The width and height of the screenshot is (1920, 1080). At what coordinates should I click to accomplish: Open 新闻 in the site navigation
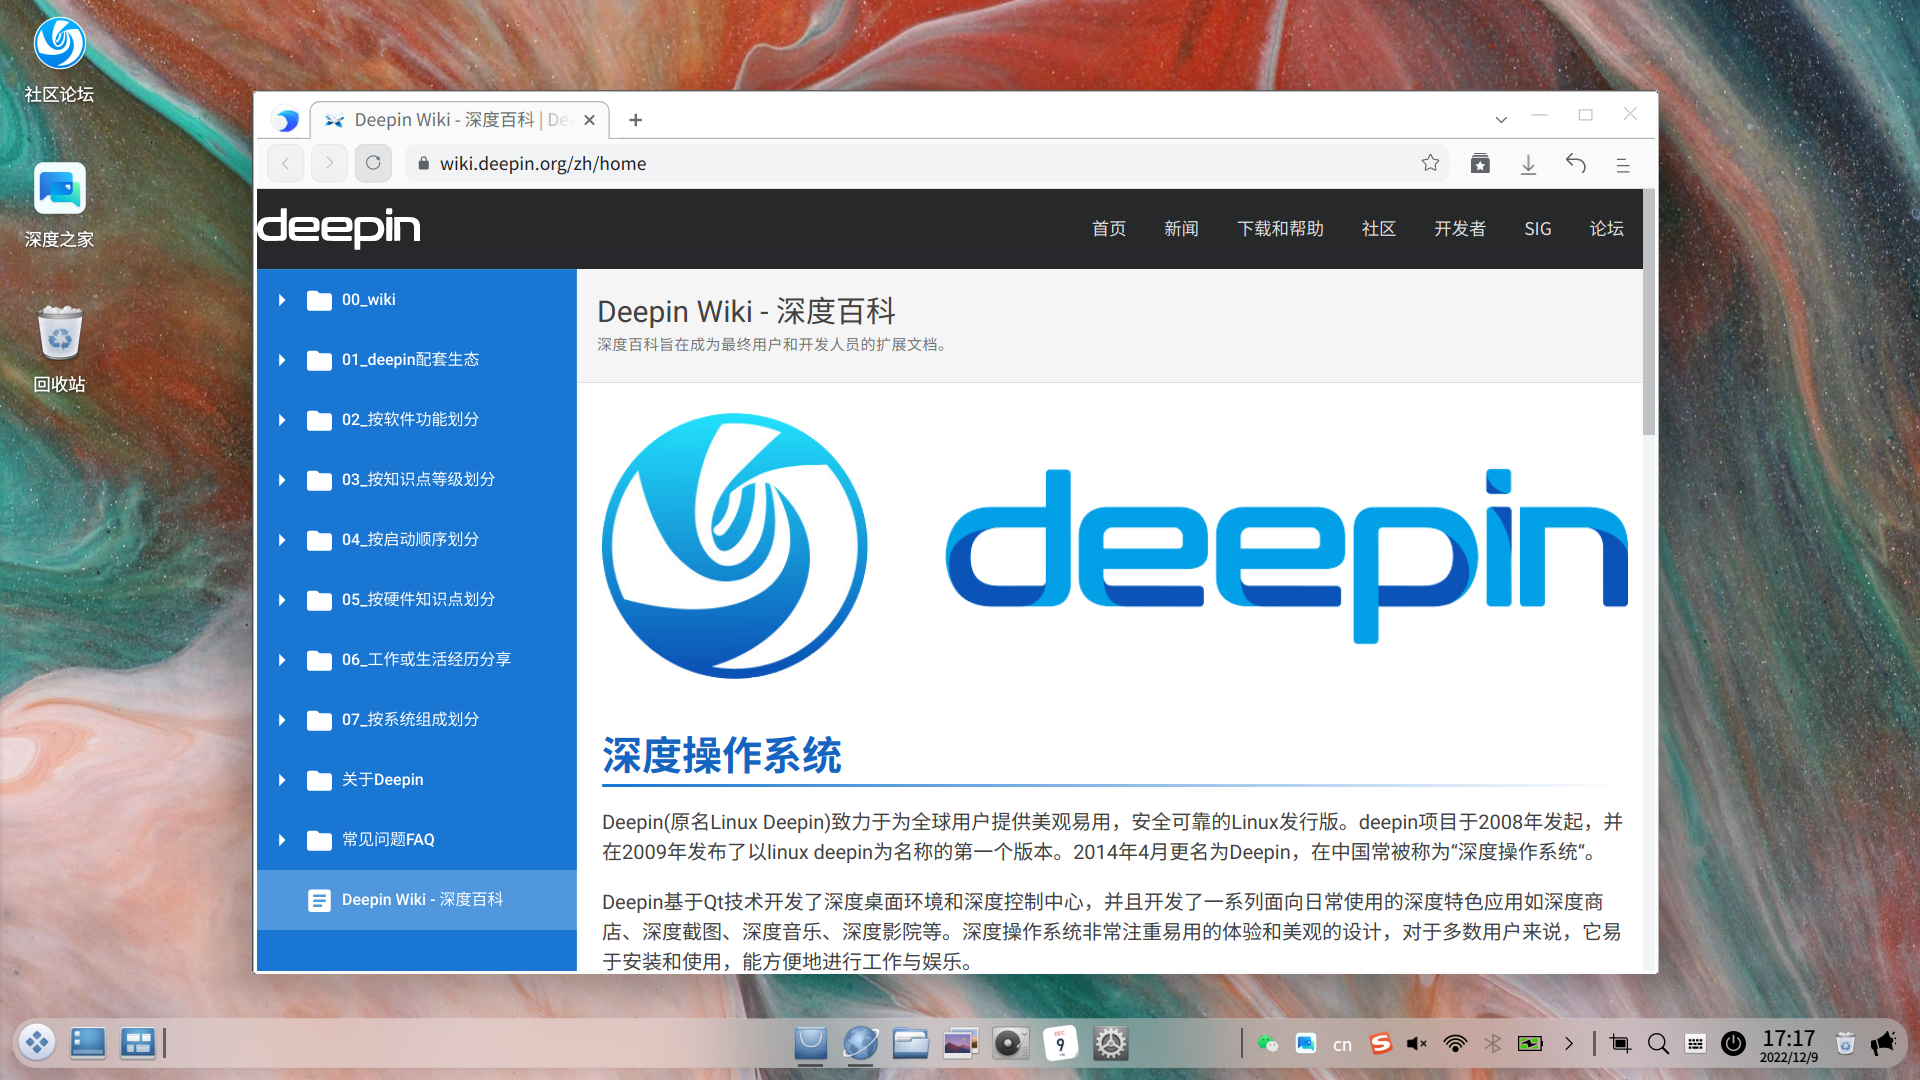1181,229
